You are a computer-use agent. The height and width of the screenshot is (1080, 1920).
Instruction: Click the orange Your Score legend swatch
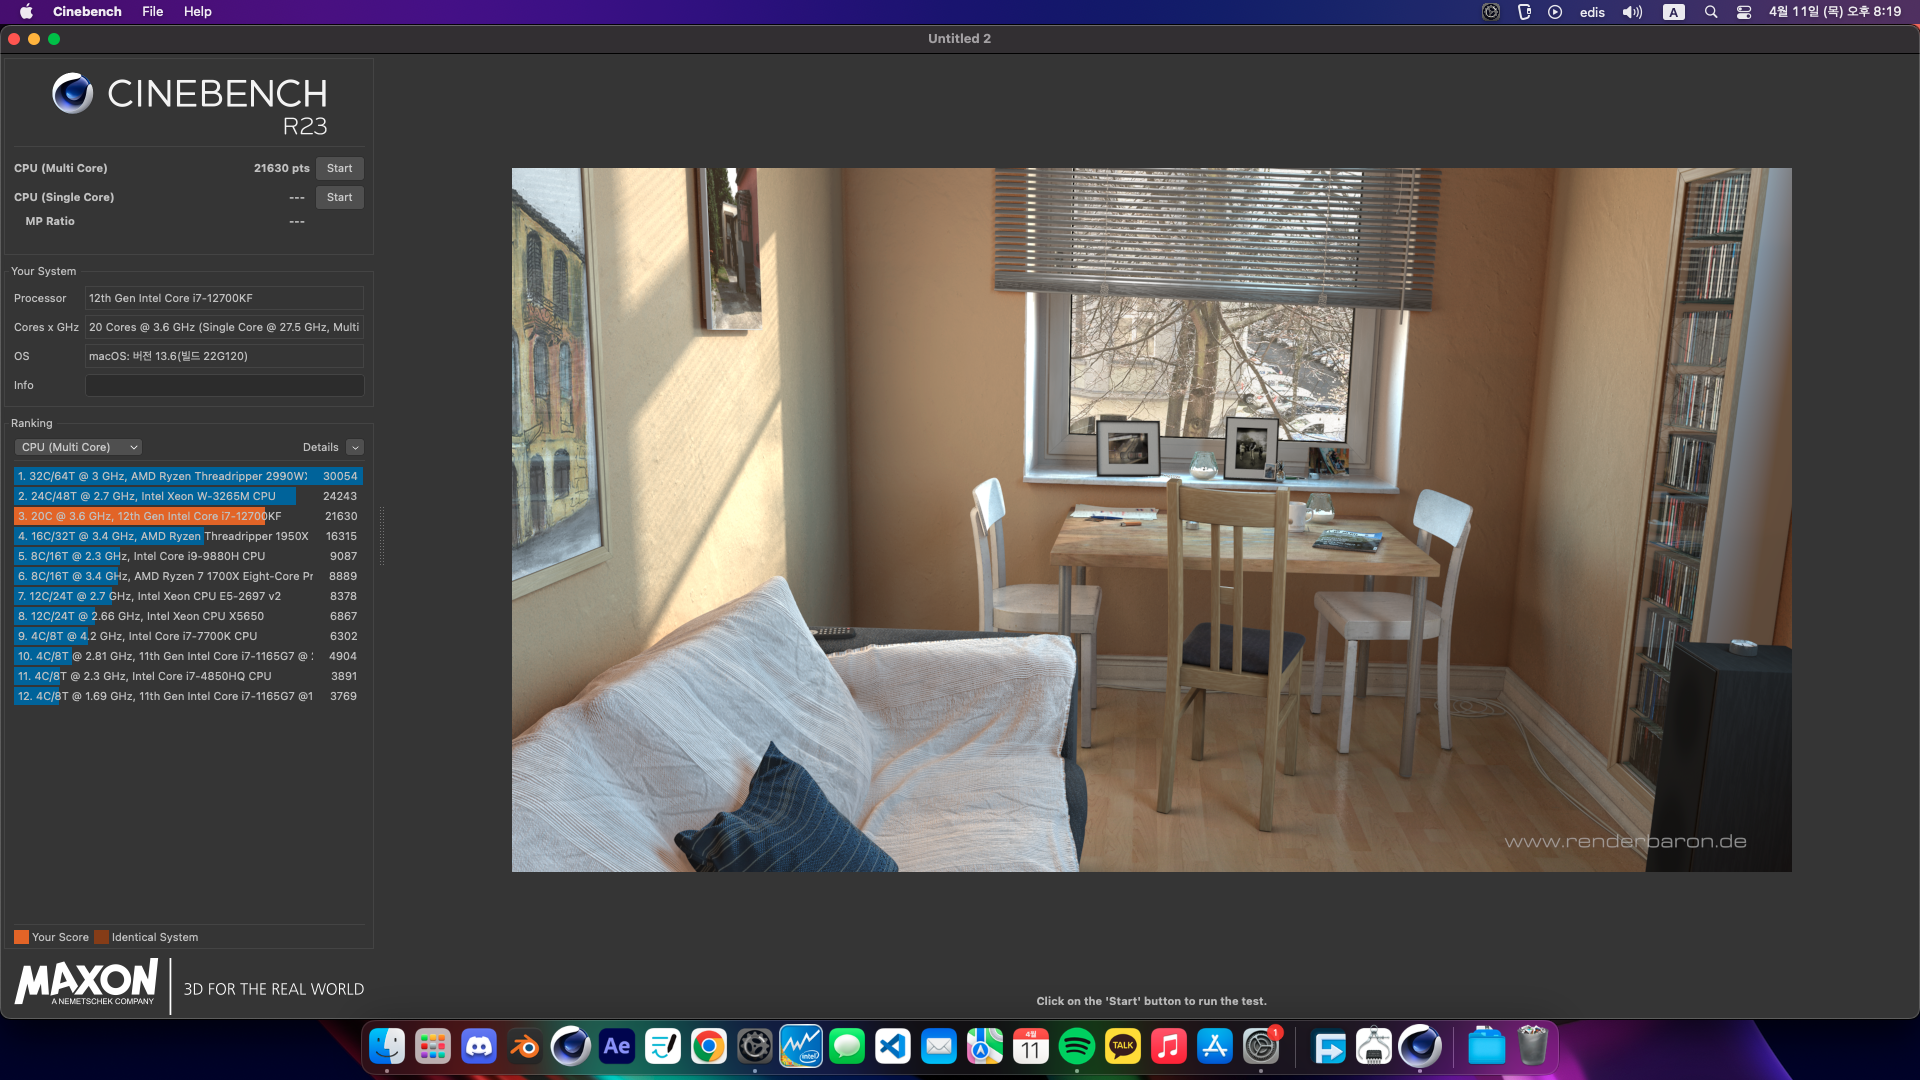point(21,937)
